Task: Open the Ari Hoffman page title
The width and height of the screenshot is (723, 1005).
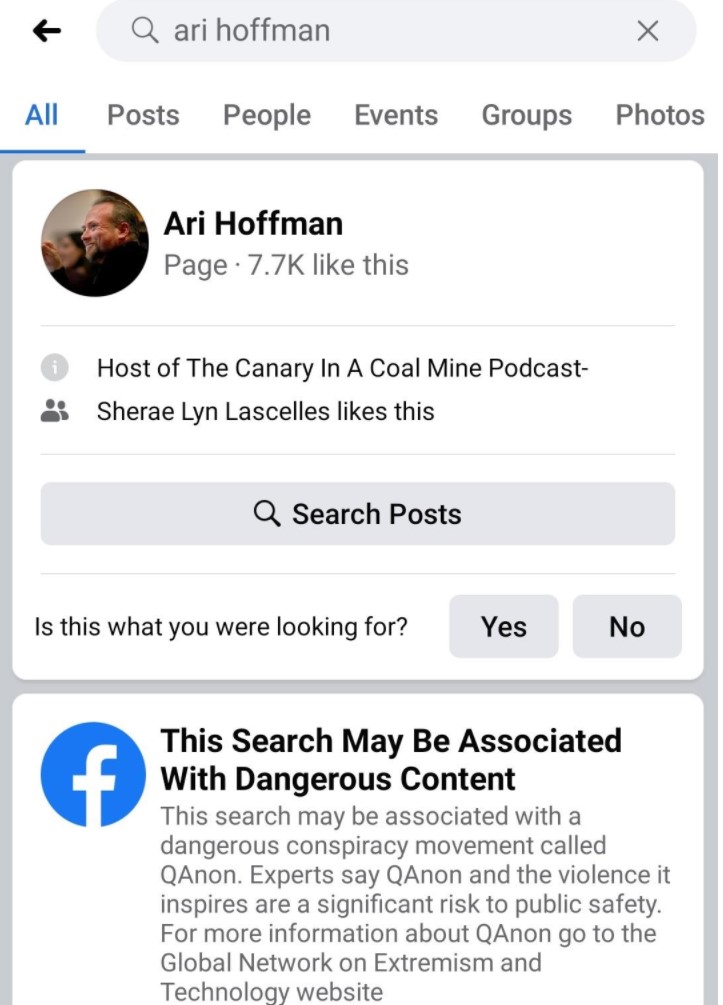Action: pos(253,224)
